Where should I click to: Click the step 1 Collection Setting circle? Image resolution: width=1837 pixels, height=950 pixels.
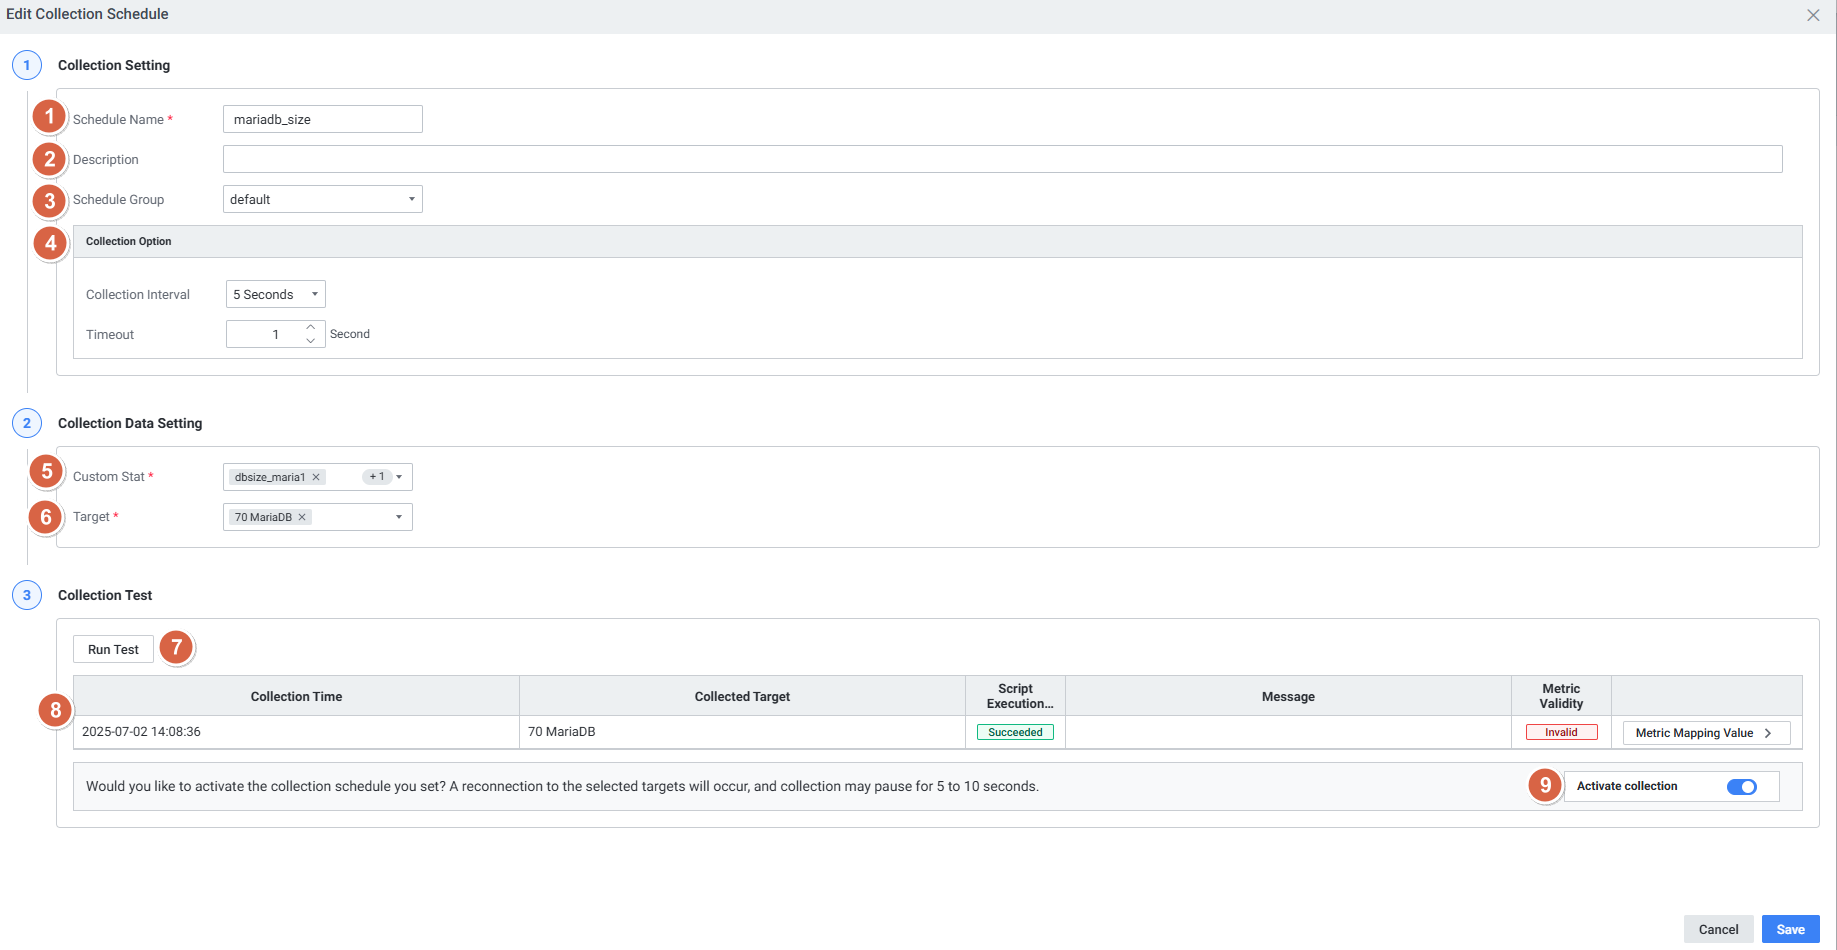point(27,65)
